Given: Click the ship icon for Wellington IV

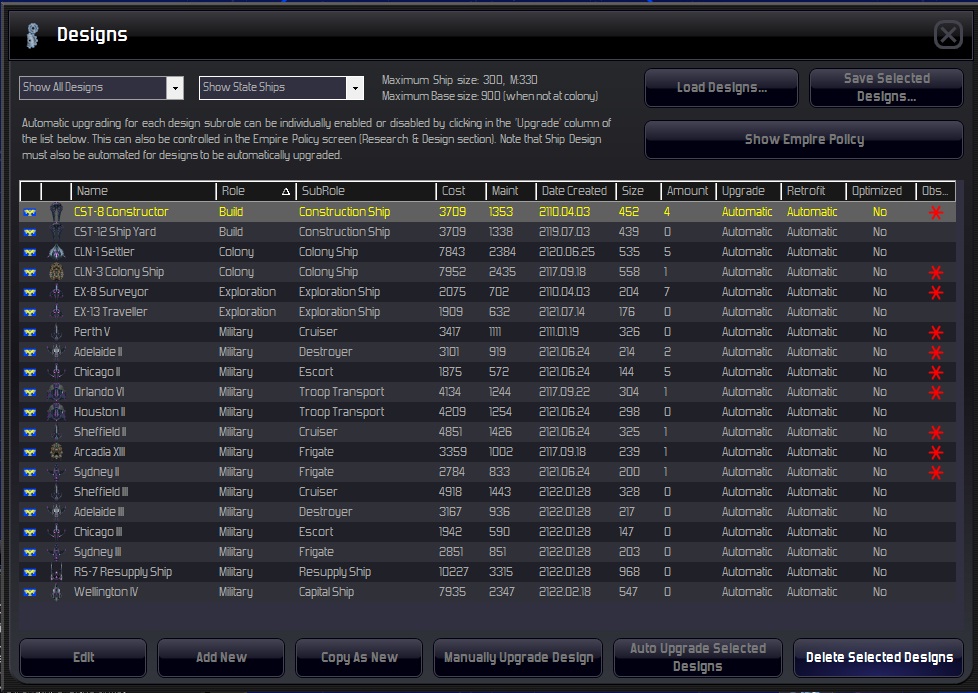Looking at the screenshot, I should 56,592.
